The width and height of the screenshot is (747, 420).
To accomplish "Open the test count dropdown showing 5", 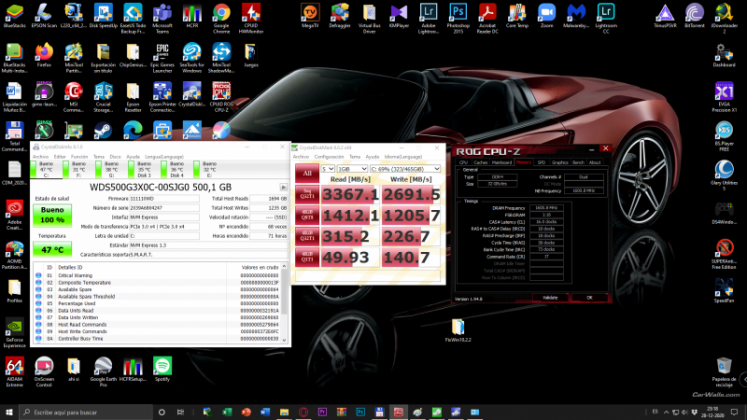I will pos(327,169).
